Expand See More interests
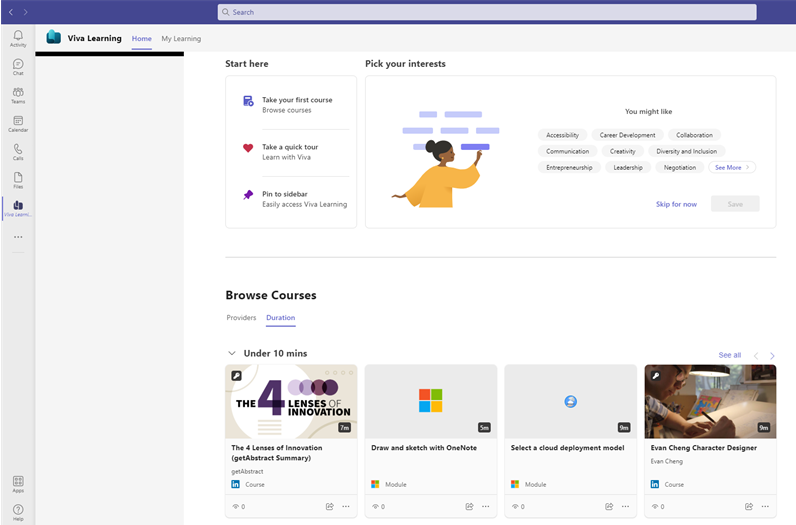 (x=732, y=168)
